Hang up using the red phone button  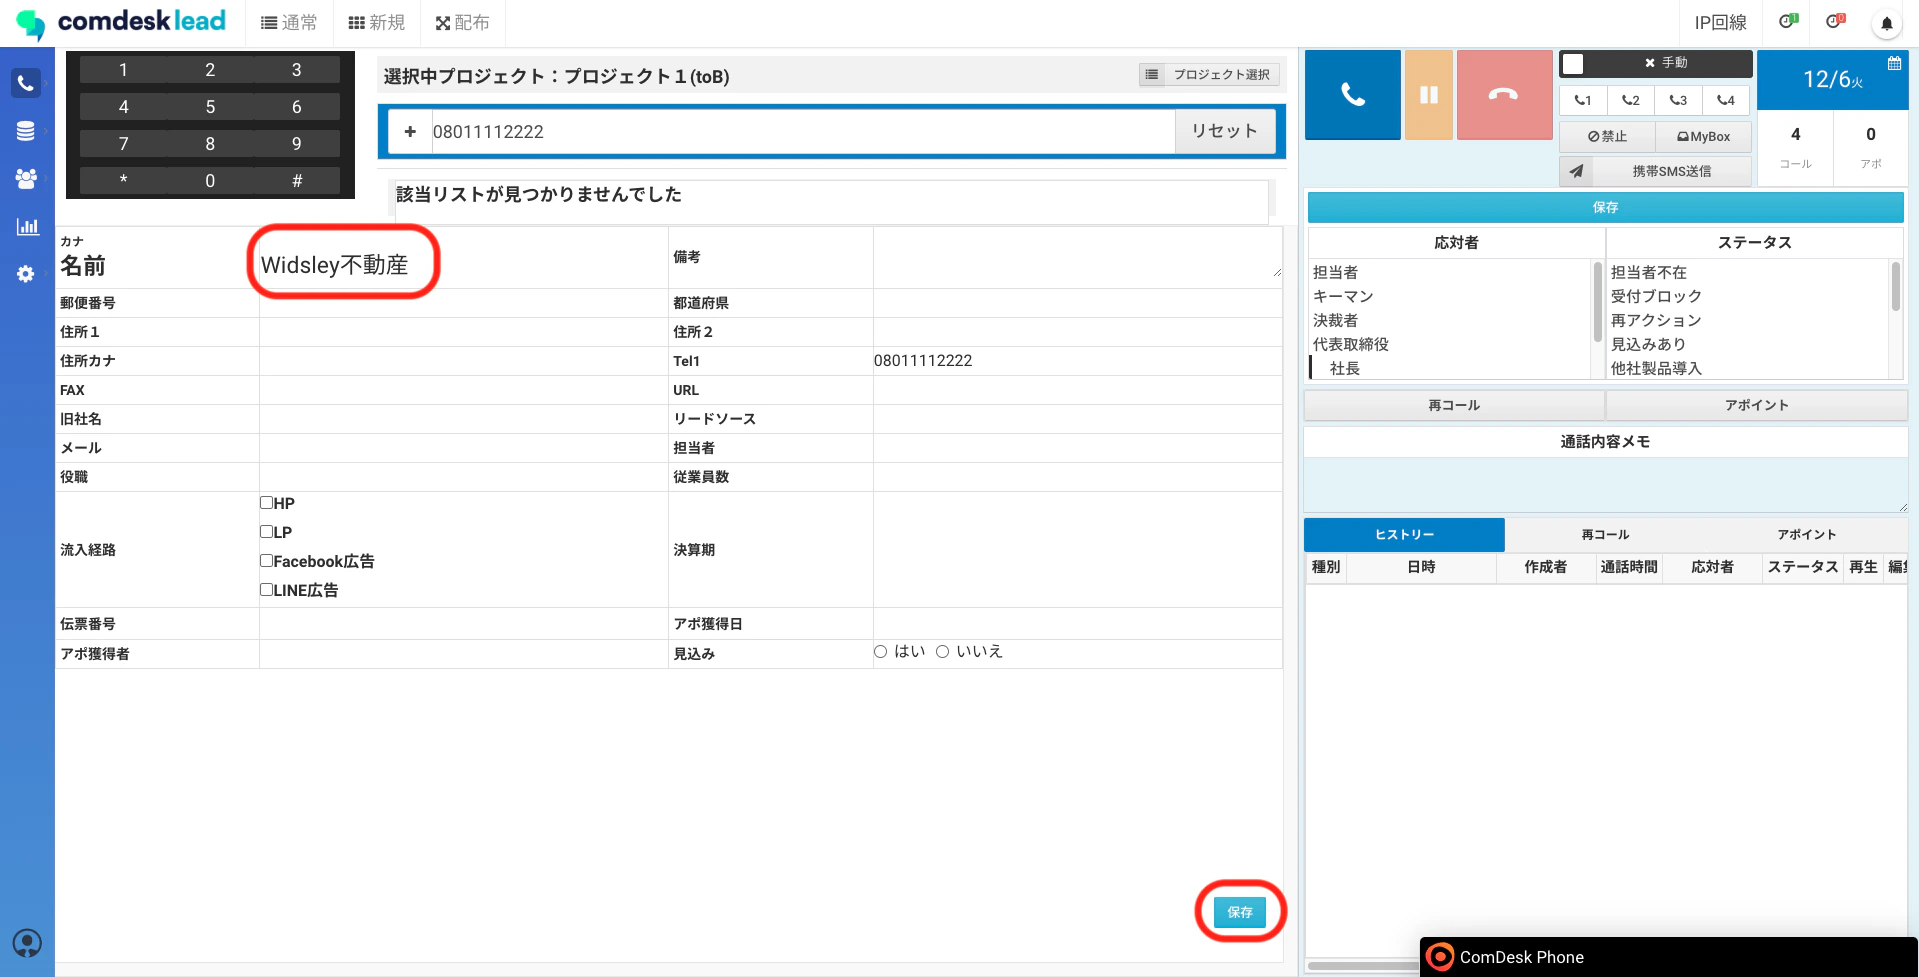click(x=1504, y=95)
